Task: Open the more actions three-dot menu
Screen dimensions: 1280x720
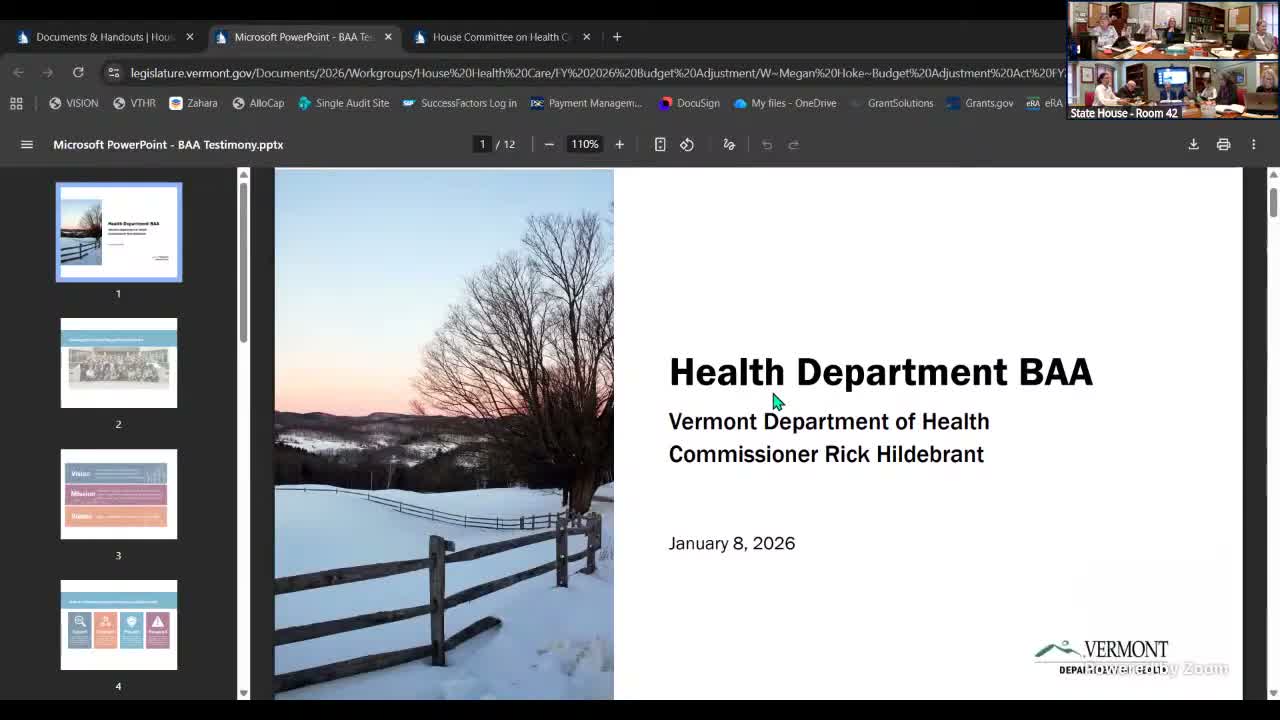Action: point(1253,144)
